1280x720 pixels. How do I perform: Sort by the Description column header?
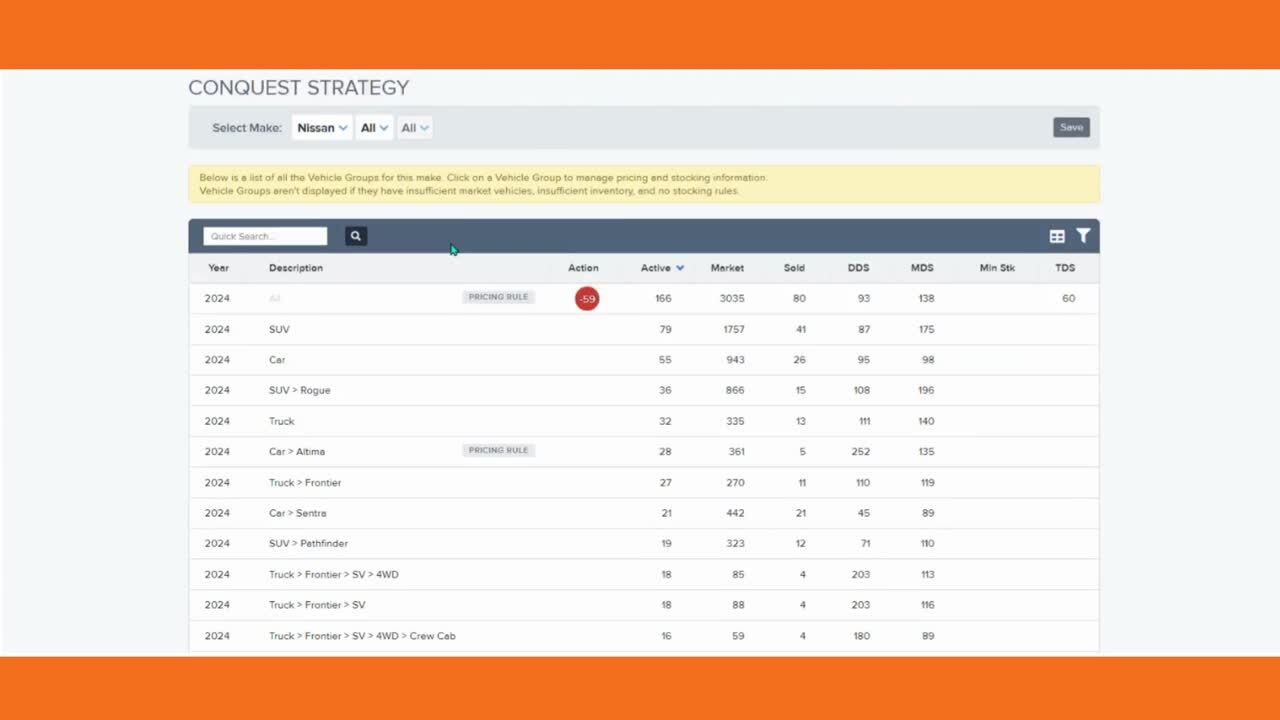[x=296, y=268]
